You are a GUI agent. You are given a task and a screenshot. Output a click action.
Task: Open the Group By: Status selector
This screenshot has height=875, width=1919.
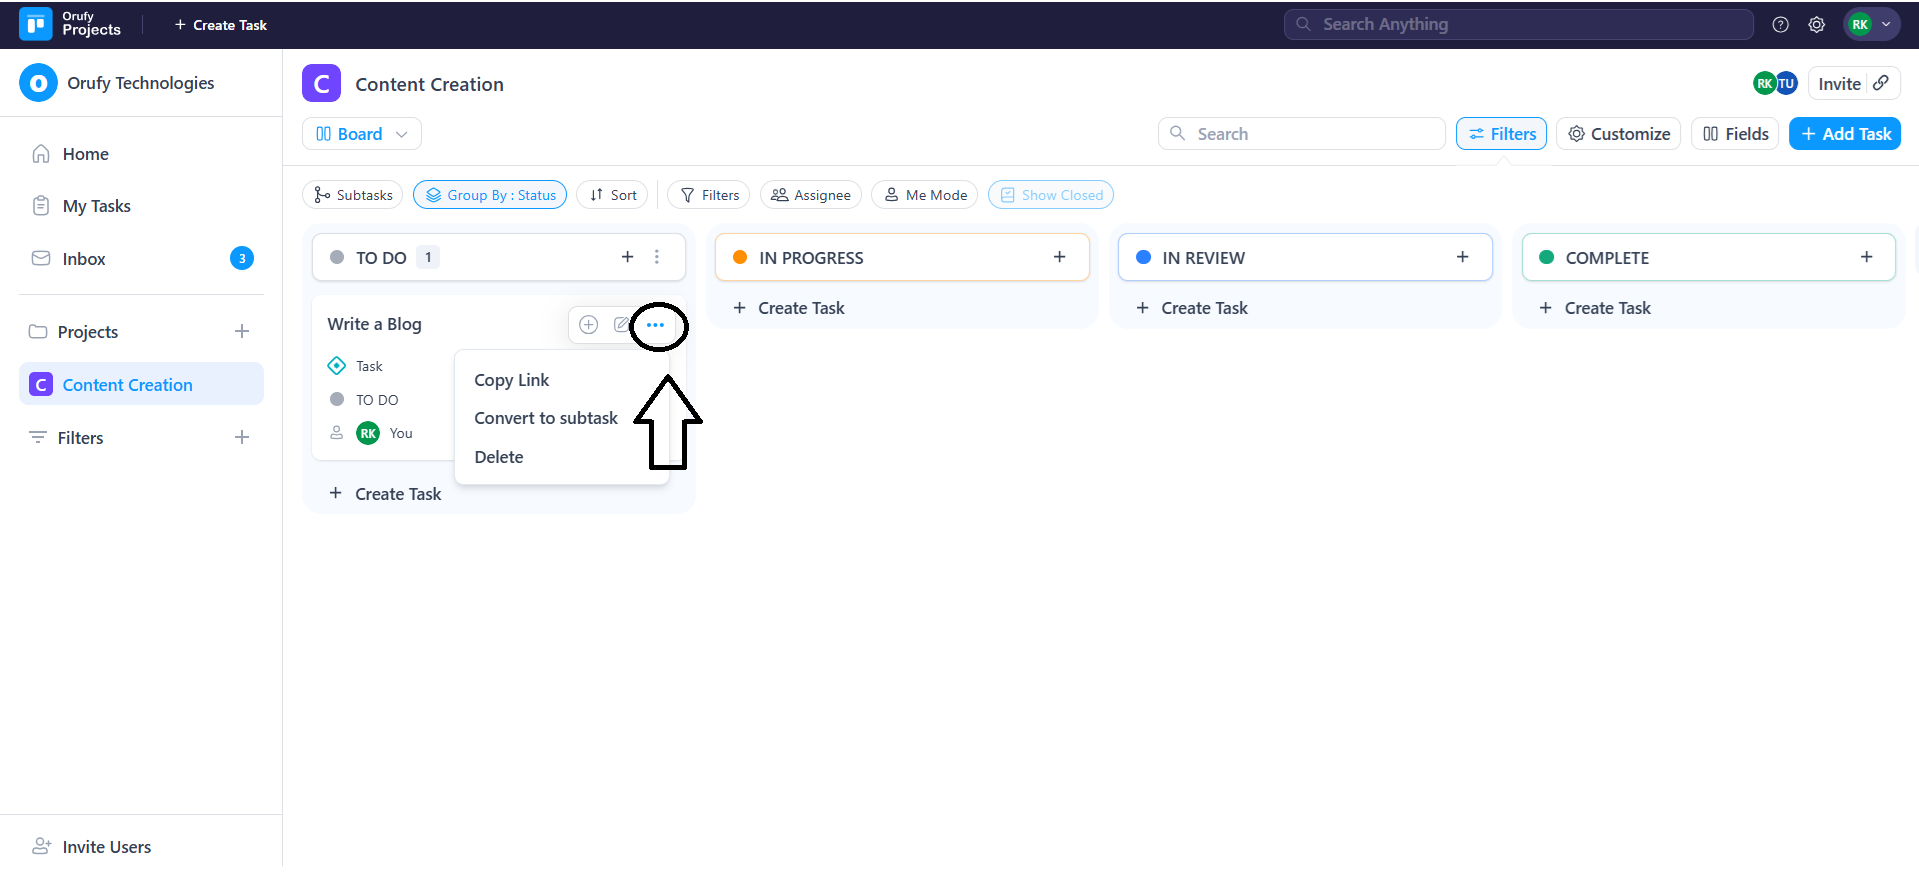pos(490,195)
